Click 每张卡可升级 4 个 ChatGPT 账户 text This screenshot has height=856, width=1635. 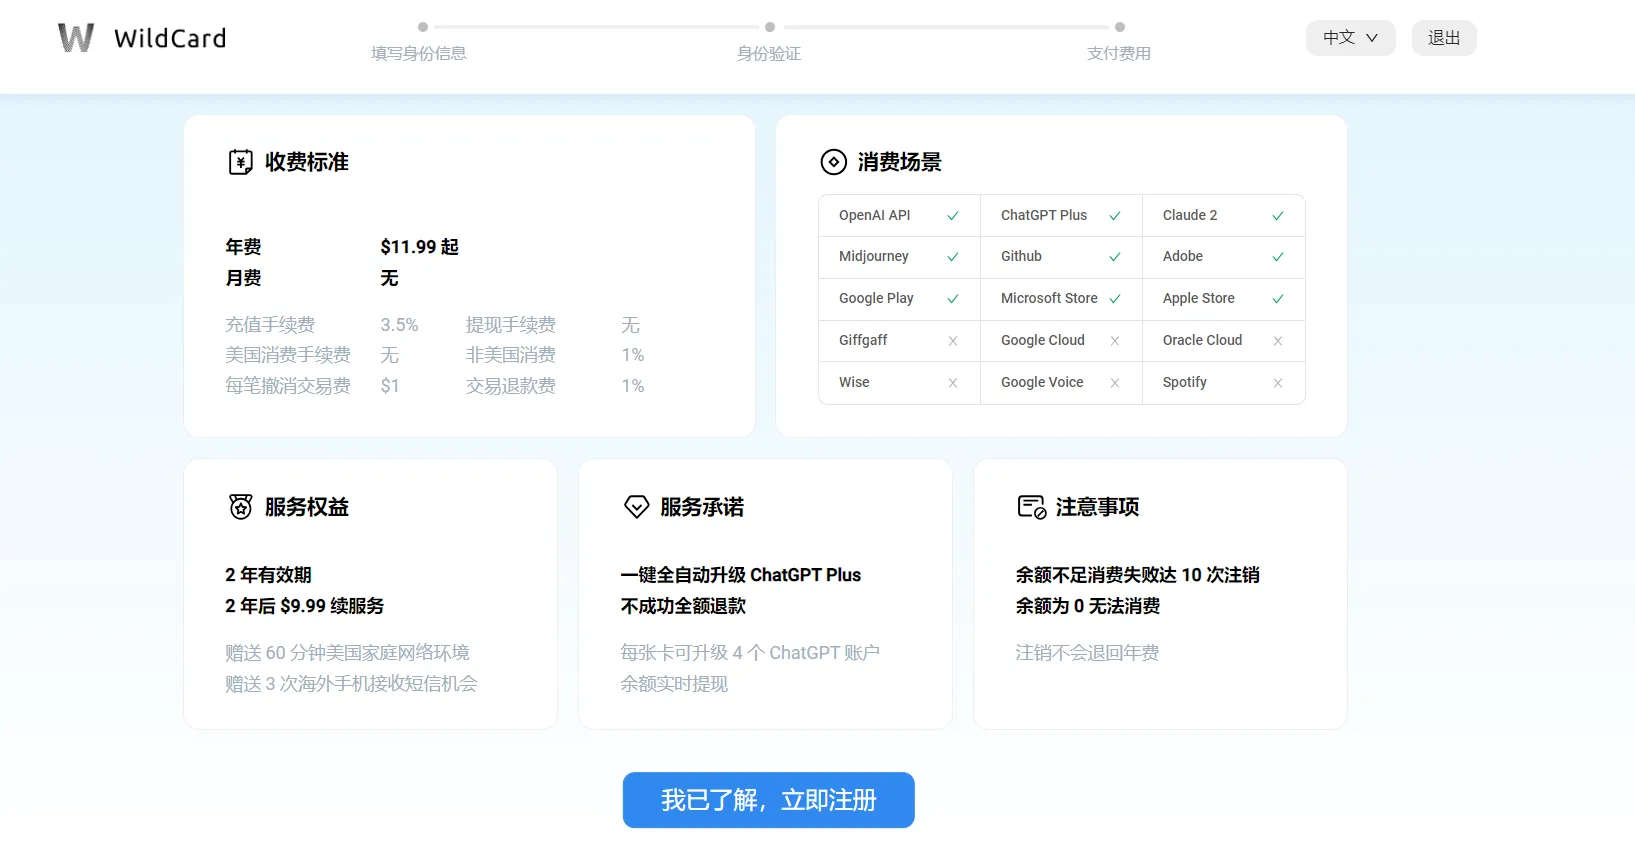(x=750, y=653)
